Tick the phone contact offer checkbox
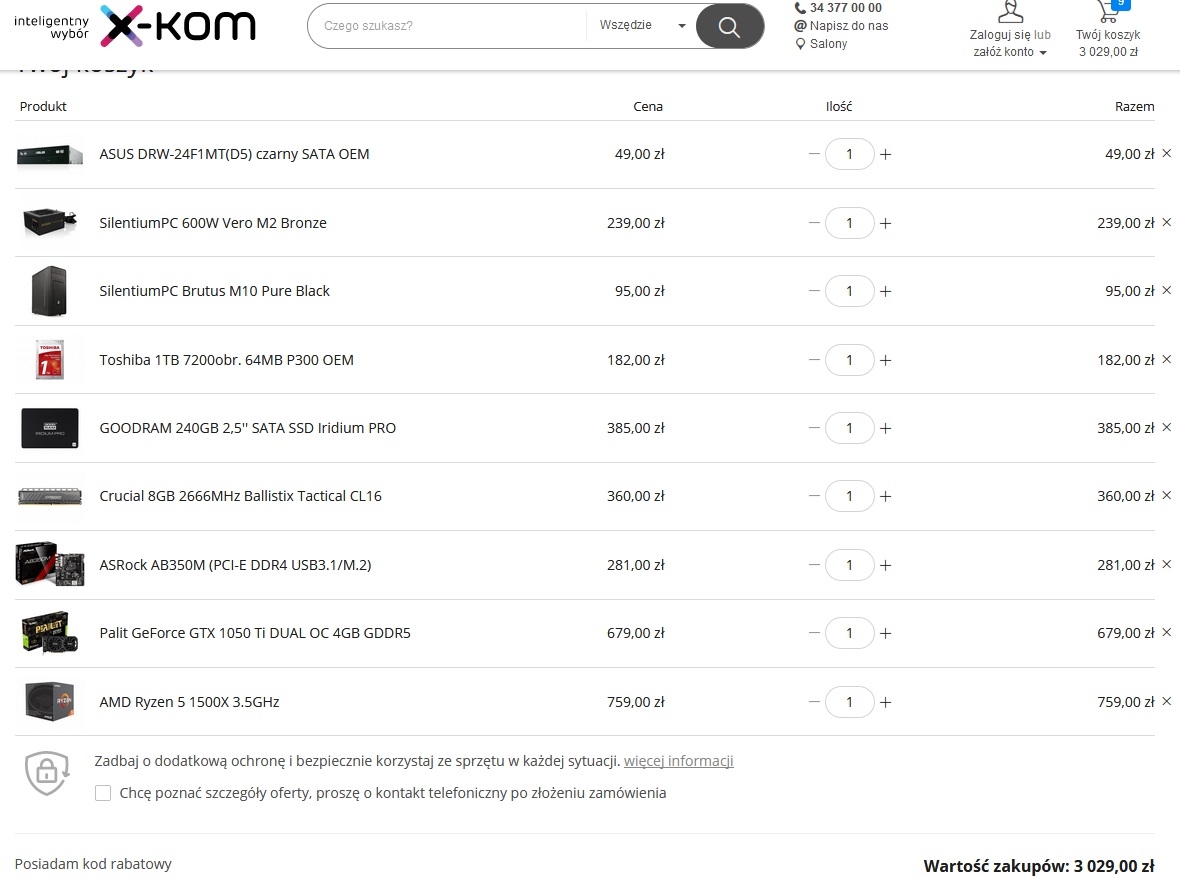The height and width of the screenshot is (888, 1180). [103, 793]
